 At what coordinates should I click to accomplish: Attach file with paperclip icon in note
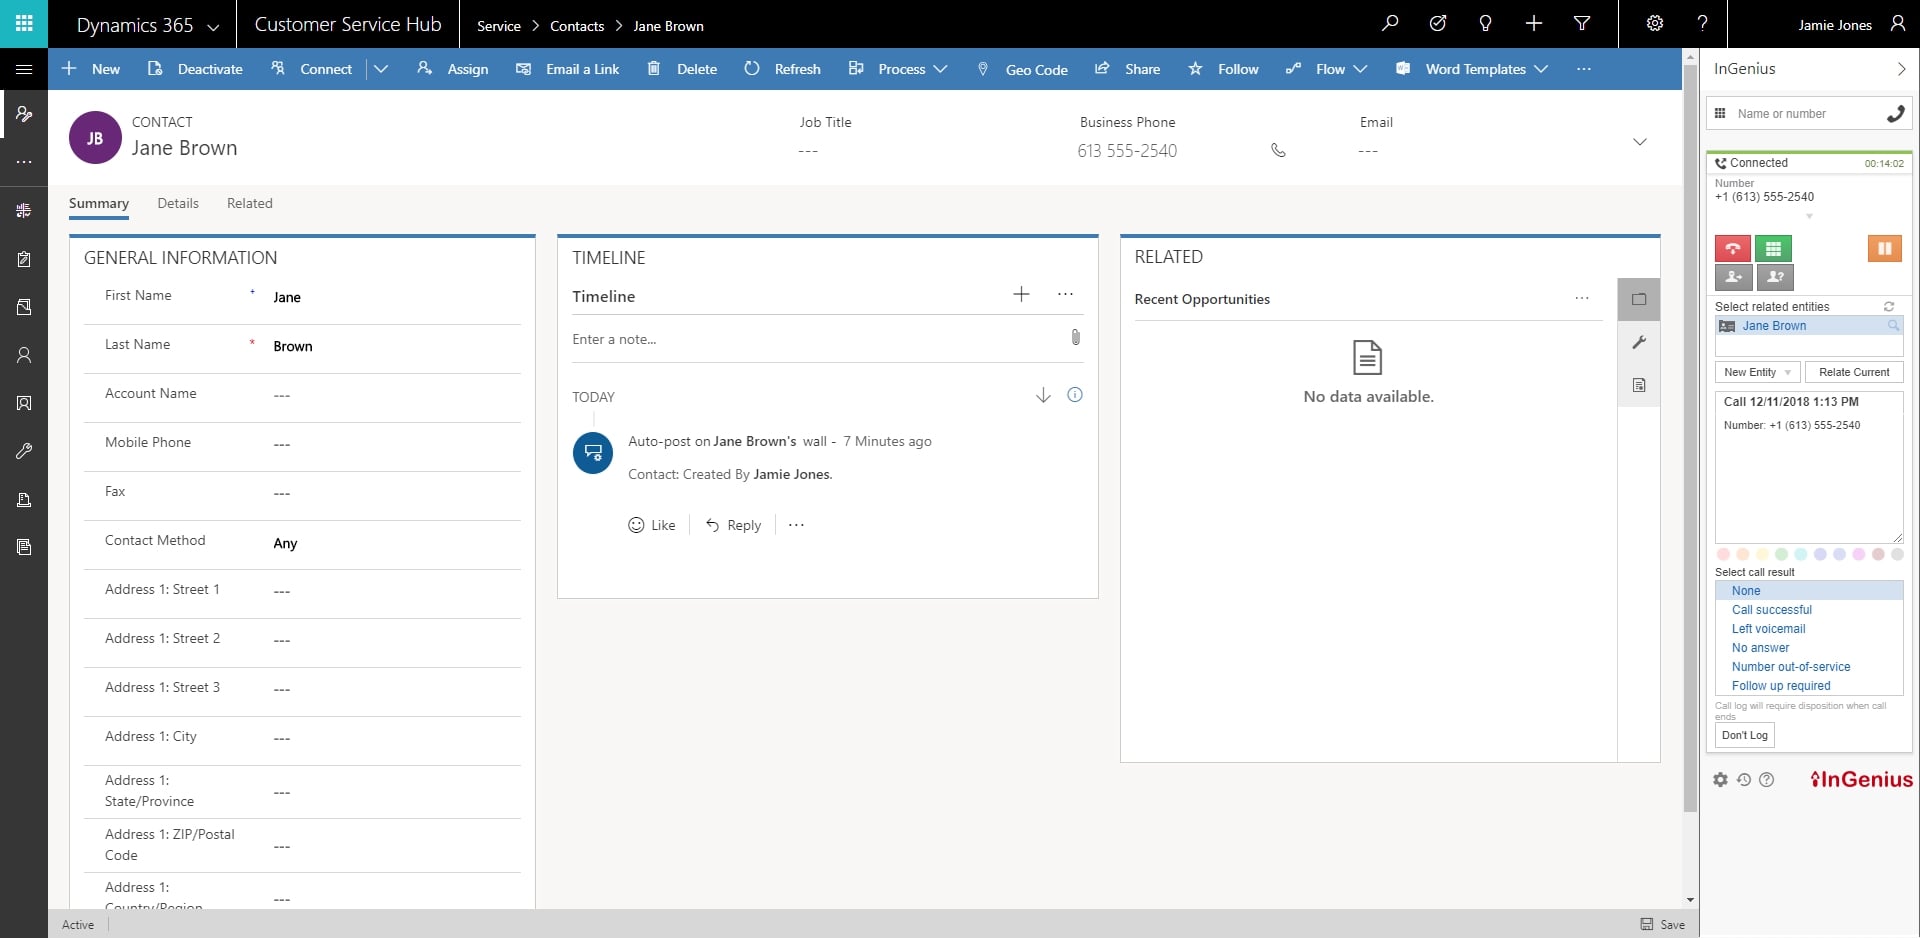(1076, 338)
